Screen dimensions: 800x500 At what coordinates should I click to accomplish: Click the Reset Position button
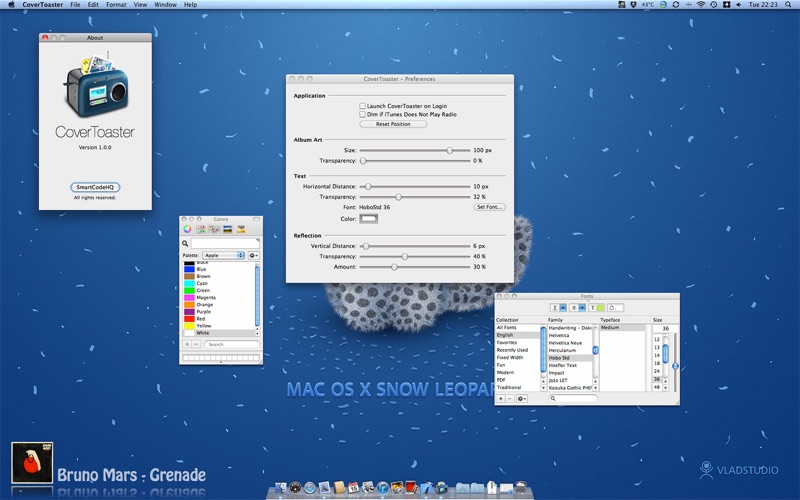click(393, 124)
